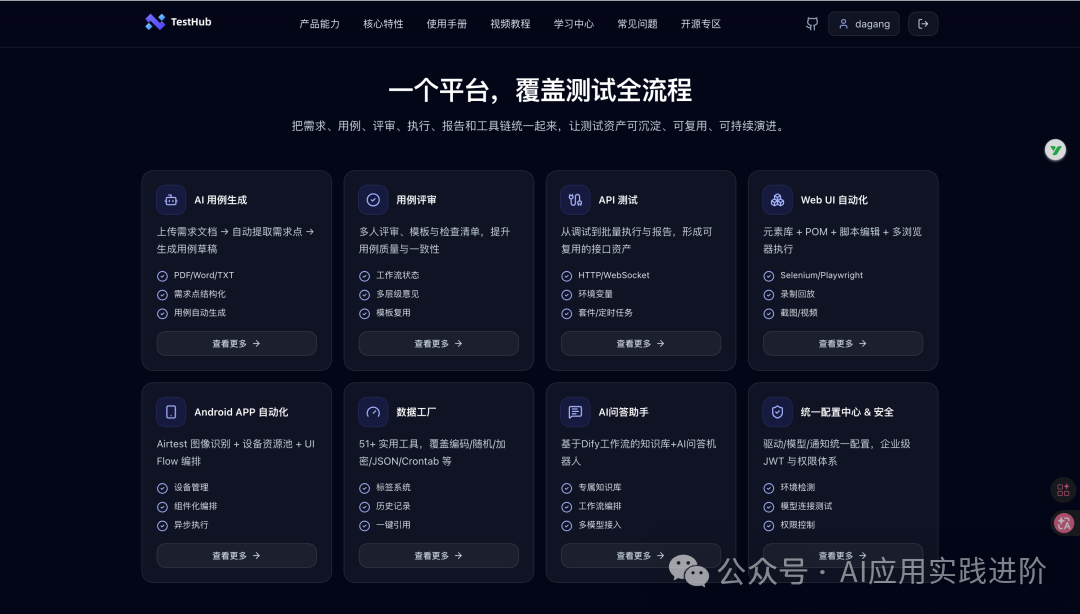Click the 历史记录 feature item
The width and height of the screenshot is (1080, 614).
click(385, 506)
